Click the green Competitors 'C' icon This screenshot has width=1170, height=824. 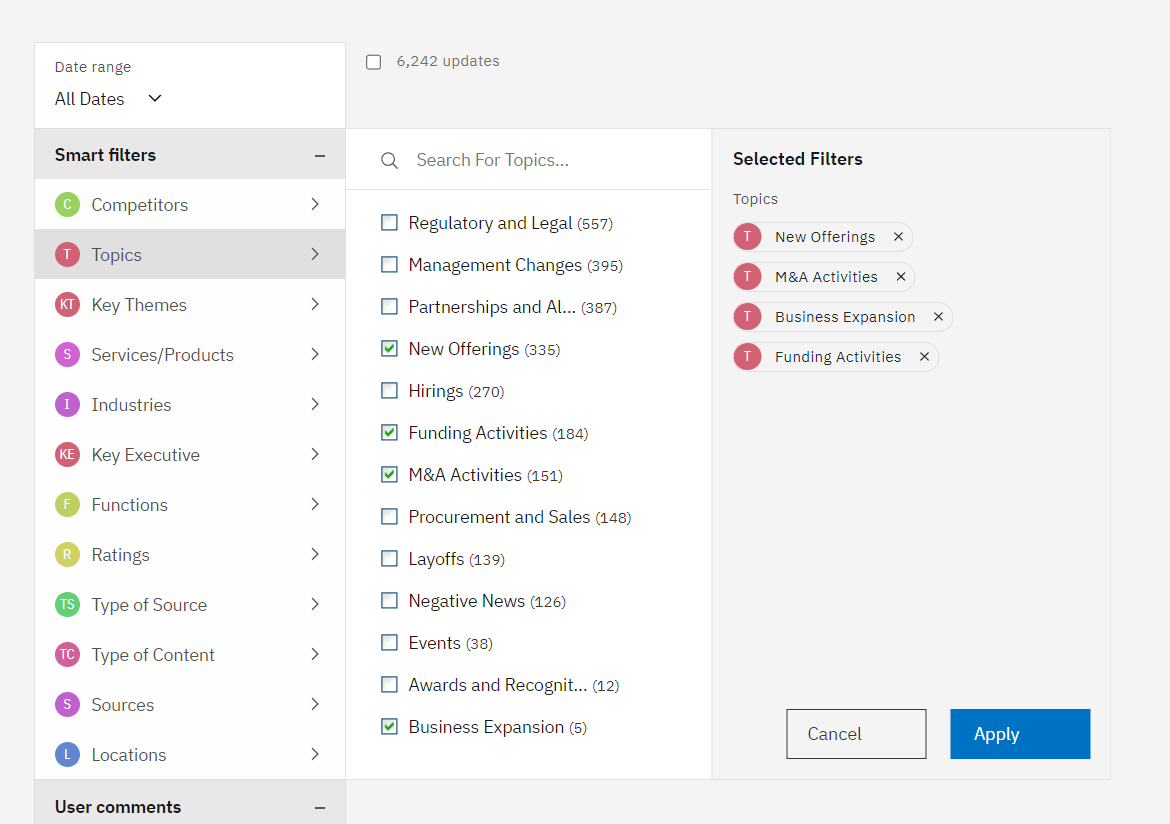[67, 205]
